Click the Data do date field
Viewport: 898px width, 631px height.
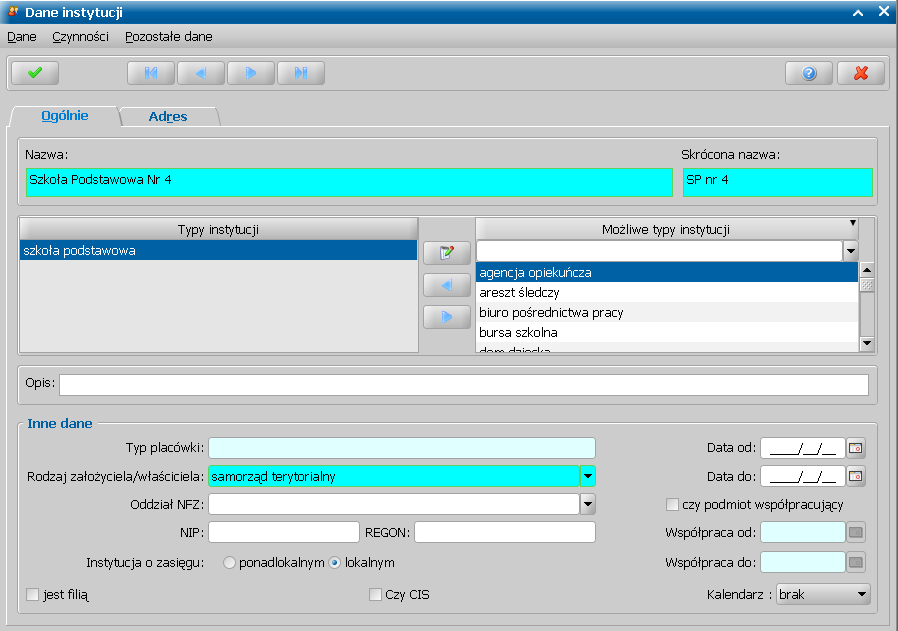tap(803, 476)
